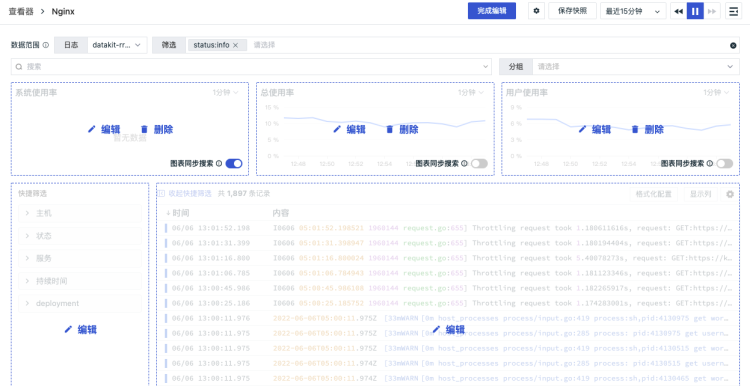Open the 最近15分钟 time range dropdown
This screenshot has height=386, width=750.
633,11
